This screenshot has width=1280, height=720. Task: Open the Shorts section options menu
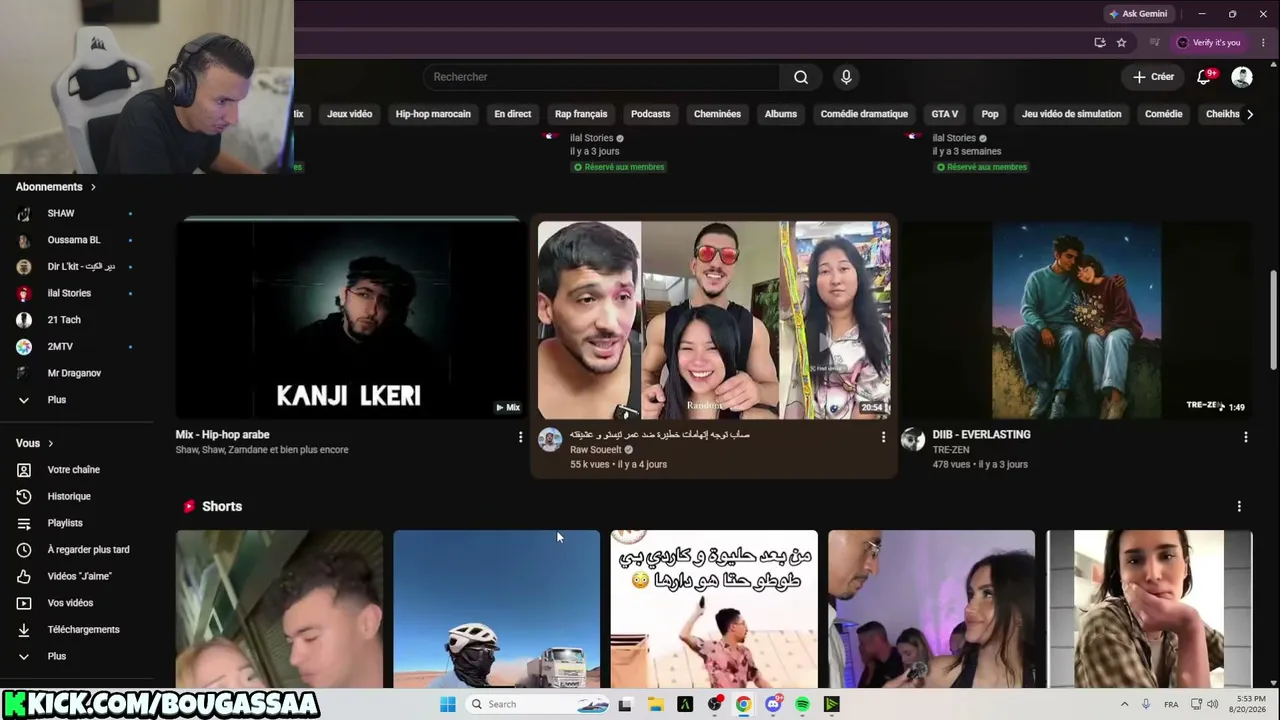click(1239, 506)
